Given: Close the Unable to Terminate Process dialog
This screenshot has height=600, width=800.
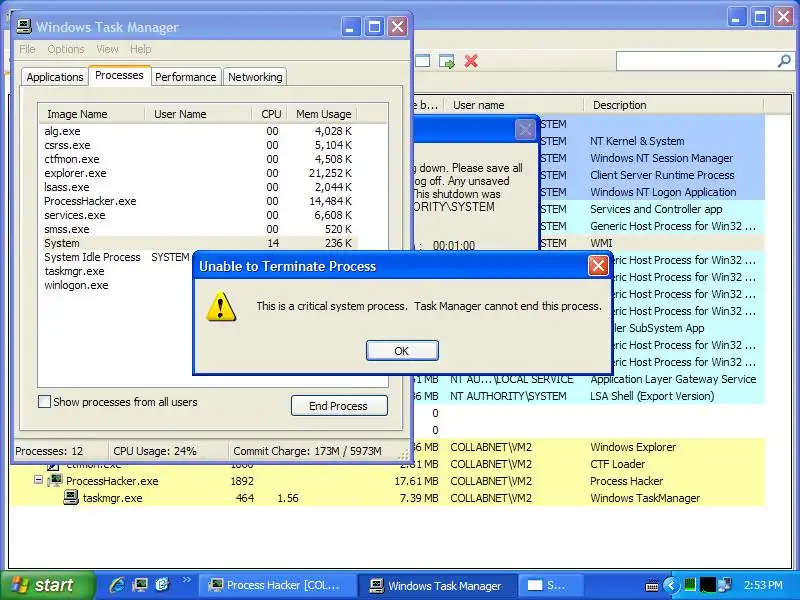Looking at the screenshot, I should click(598, 265).
